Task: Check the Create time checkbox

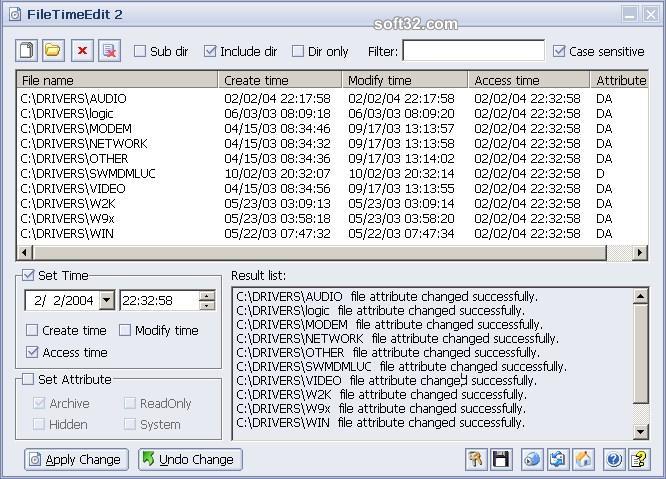Action: [32, 330]
